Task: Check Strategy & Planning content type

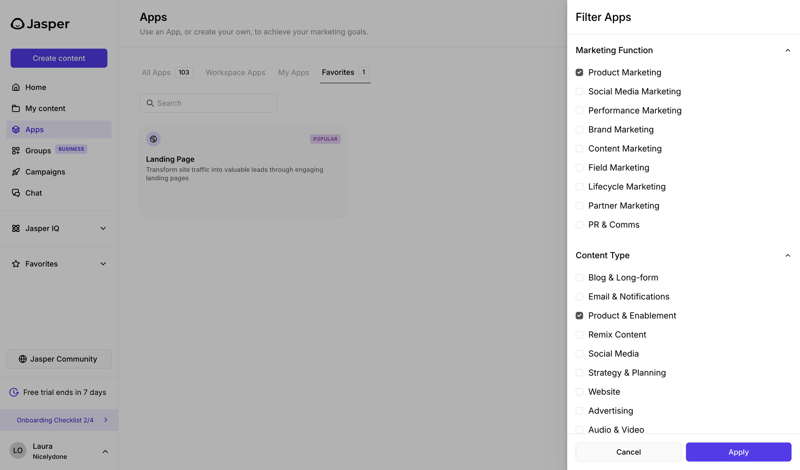Action: tap(579, 373)
